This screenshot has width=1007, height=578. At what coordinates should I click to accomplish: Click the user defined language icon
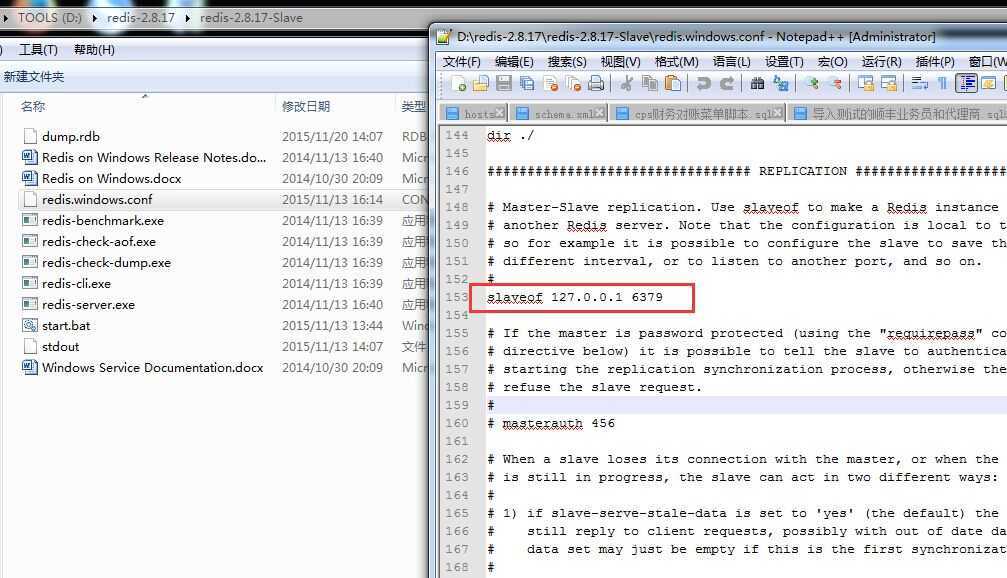(989, 83)
